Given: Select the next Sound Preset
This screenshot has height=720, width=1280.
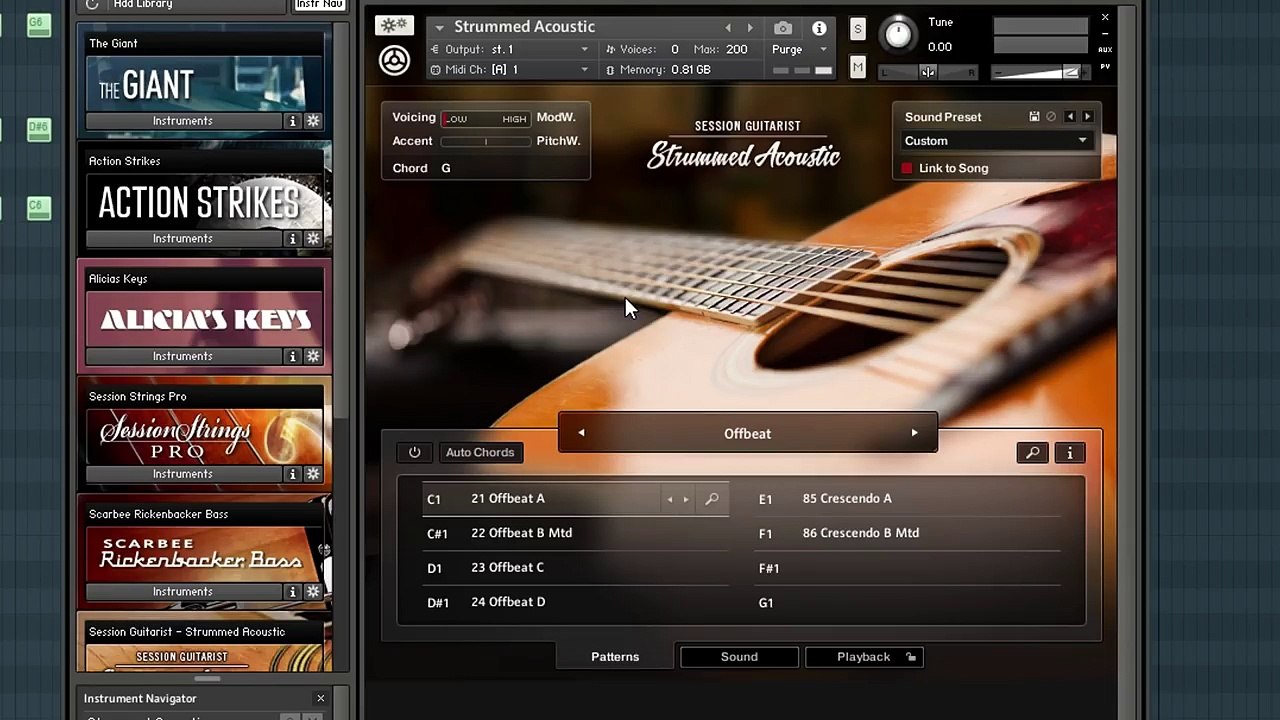Looking at the screenshot, I should [1087, 117].
